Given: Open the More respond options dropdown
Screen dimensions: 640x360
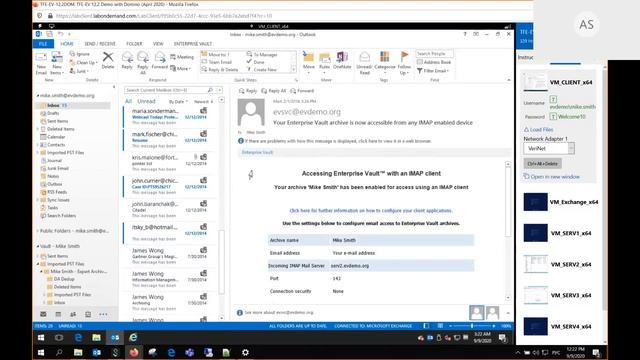Looking at the screenshot, I should pyautogui.click(x=181, y=69).
